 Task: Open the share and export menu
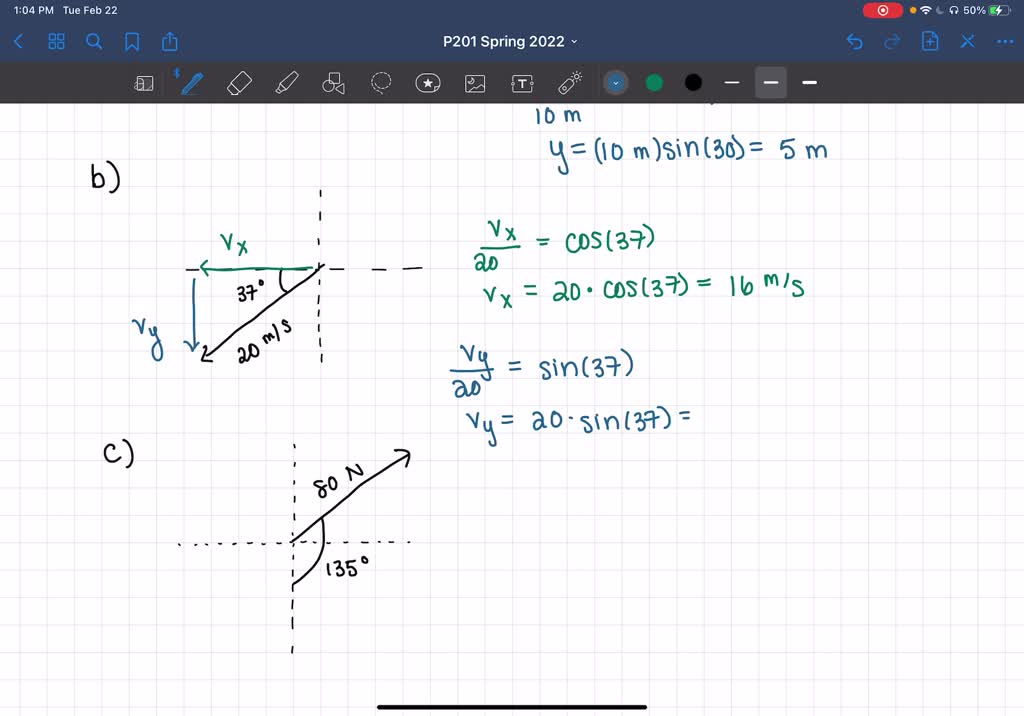(x=169, y=41)
